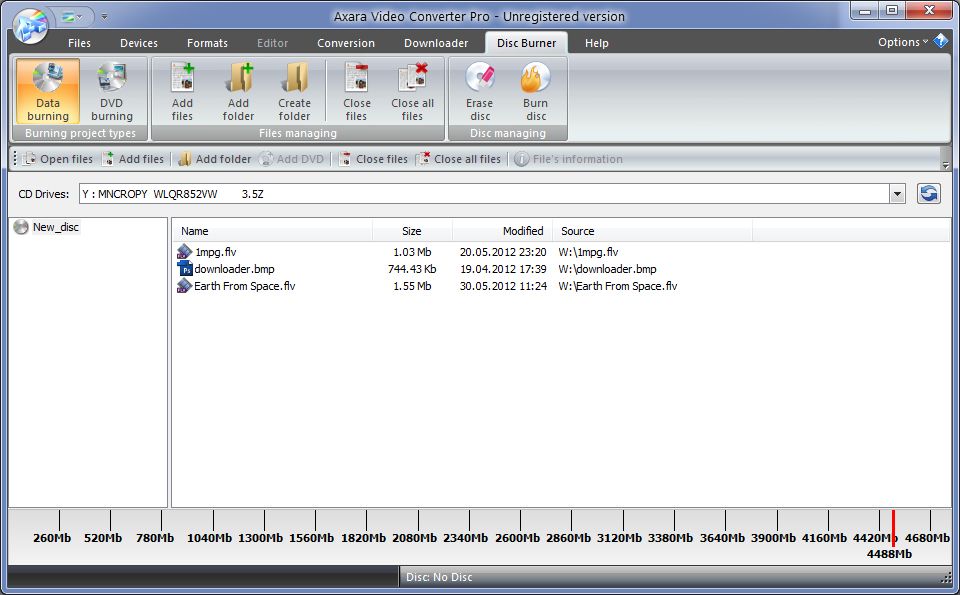This screenshot has height=595, width=960.
Task: Click the 744.43 Kb size cell
Action: [412, 269]
